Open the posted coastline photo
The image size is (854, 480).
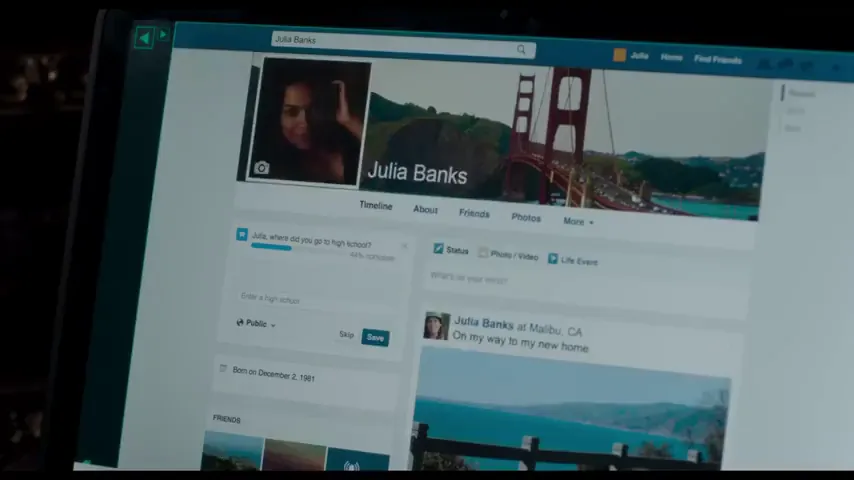571,410
